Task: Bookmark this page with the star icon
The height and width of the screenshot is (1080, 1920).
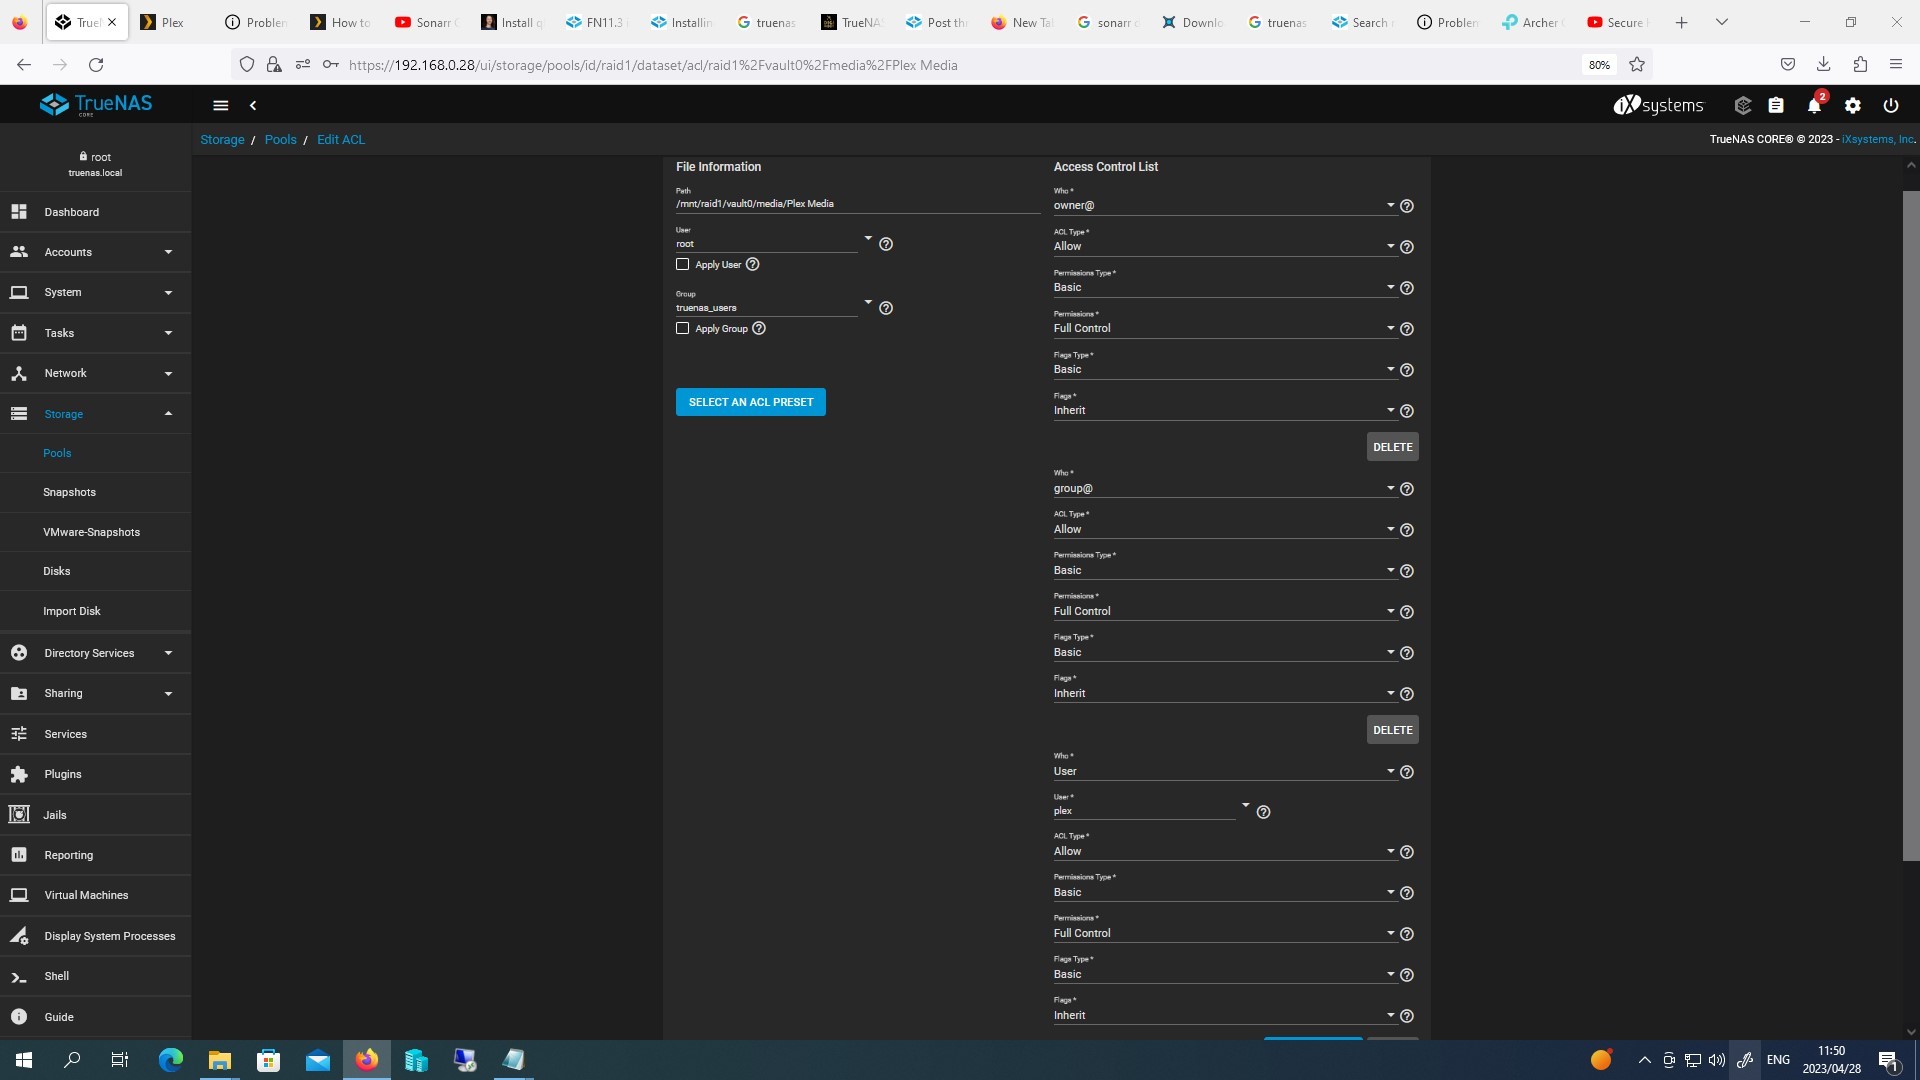Action: [1637, 65]
